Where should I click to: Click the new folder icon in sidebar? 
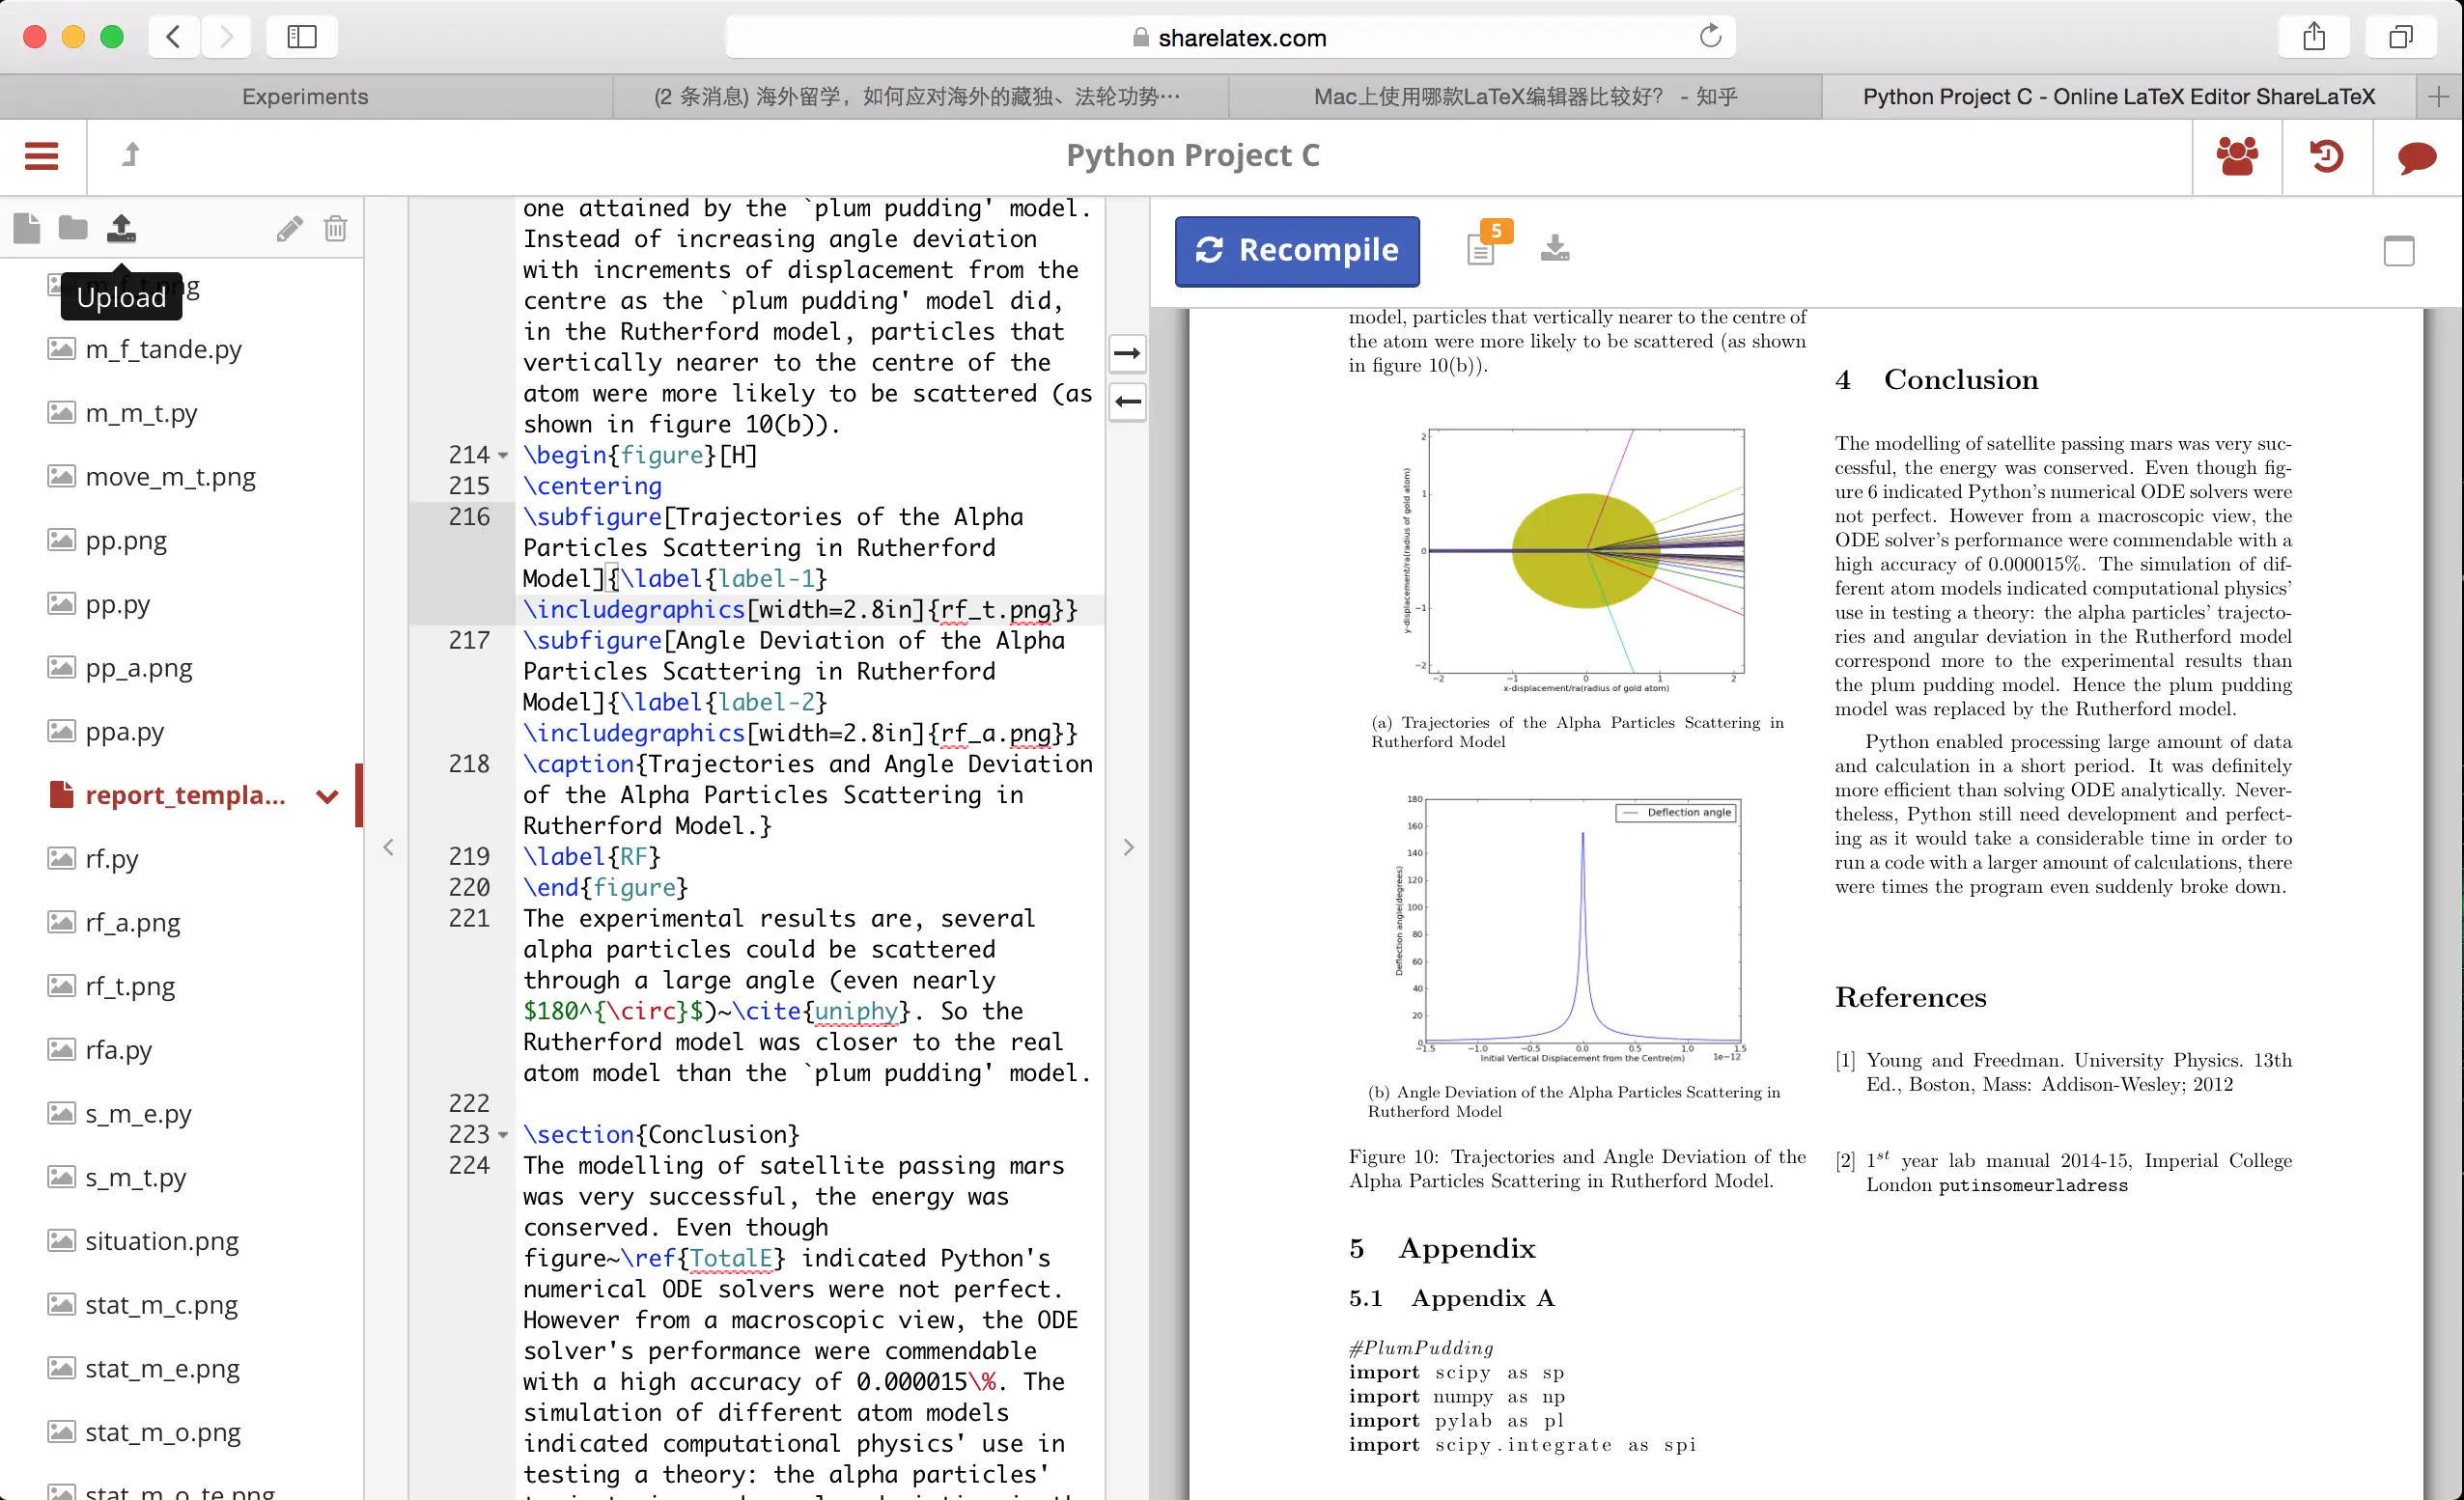72,227
